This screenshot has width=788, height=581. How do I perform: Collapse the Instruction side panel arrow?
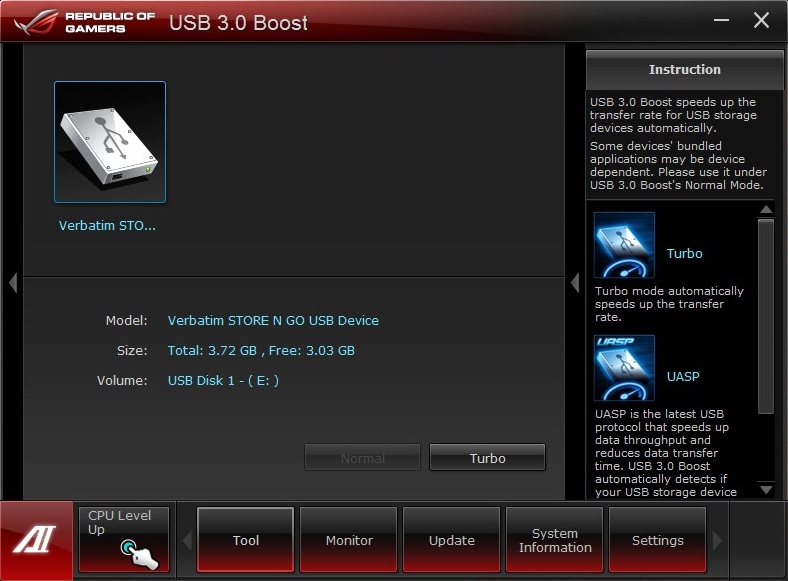point(575,282)
